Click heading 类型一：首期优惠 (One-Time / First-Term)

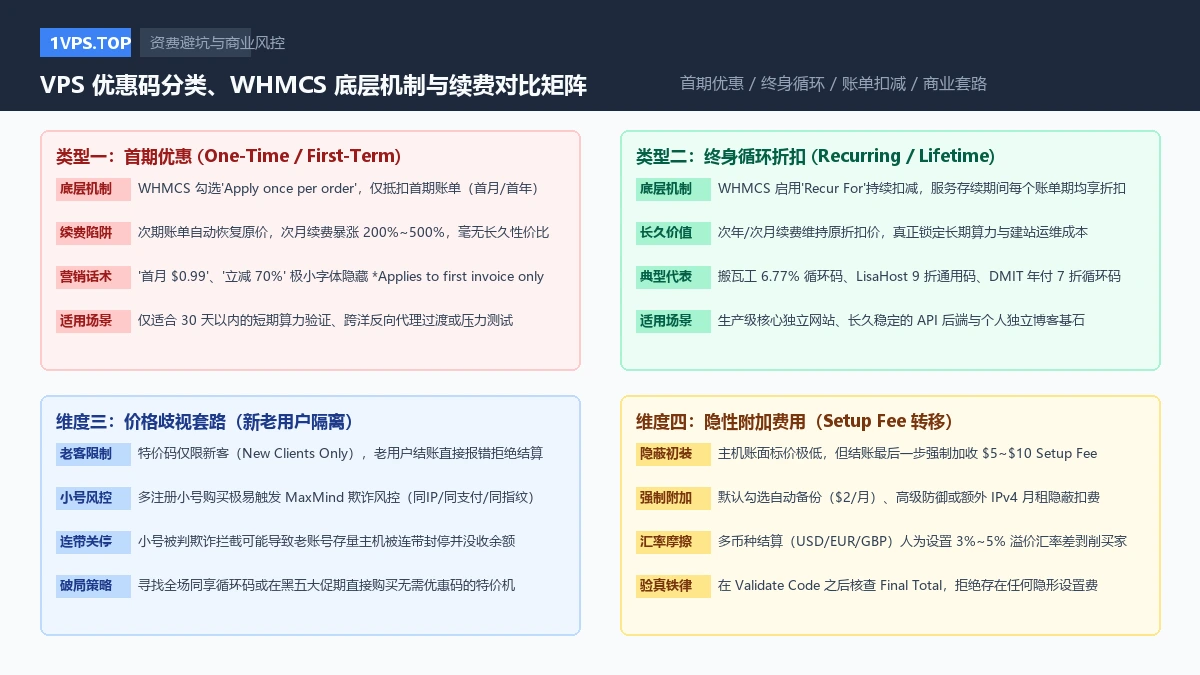[x=228, y=156]
